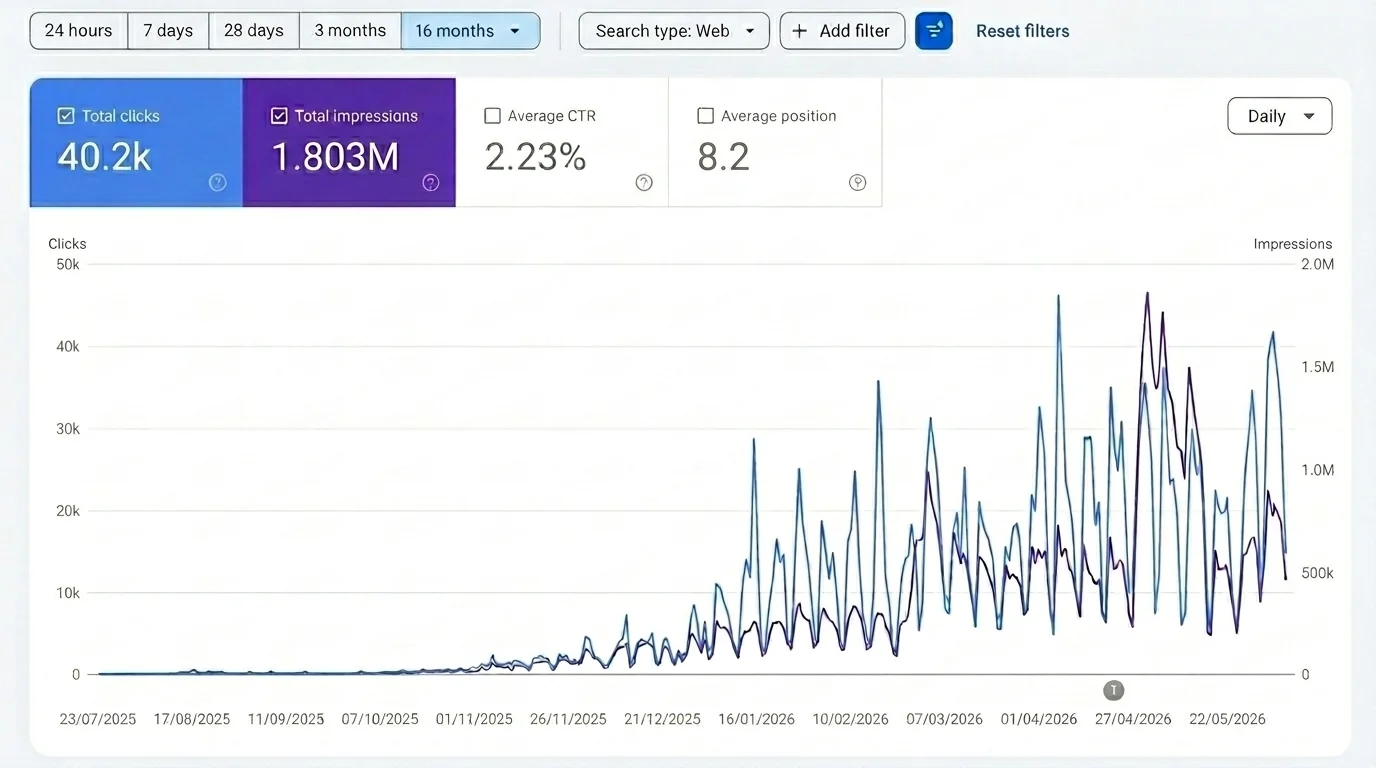
Task: Click the blue filter lines icon
Action: [934, 31]
